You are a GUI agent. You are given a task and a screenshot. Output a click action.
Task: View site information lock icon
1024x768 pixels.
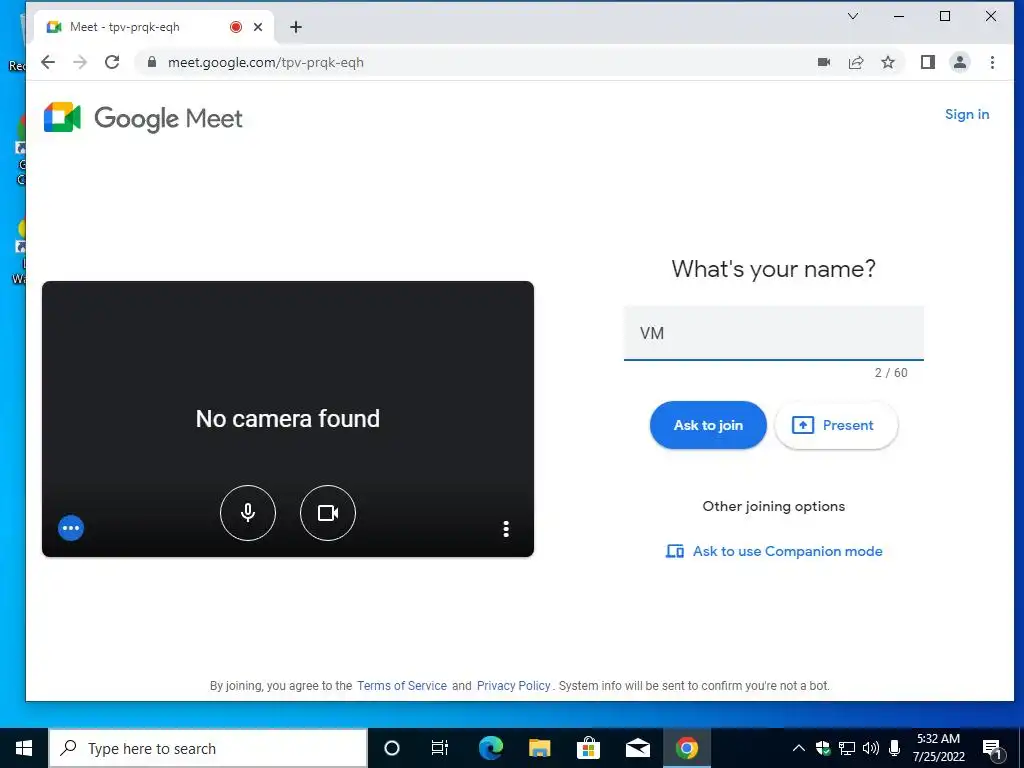tap(152, 62)
